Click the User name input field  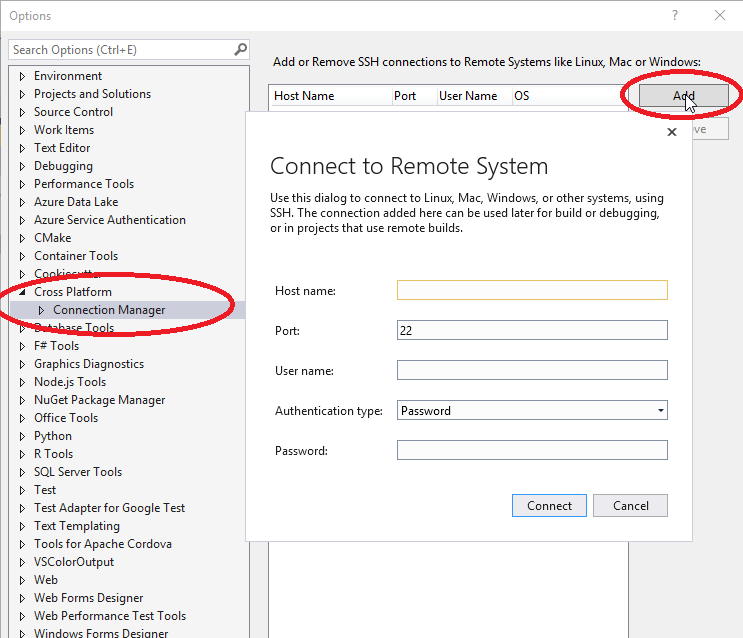coord(532,370)
